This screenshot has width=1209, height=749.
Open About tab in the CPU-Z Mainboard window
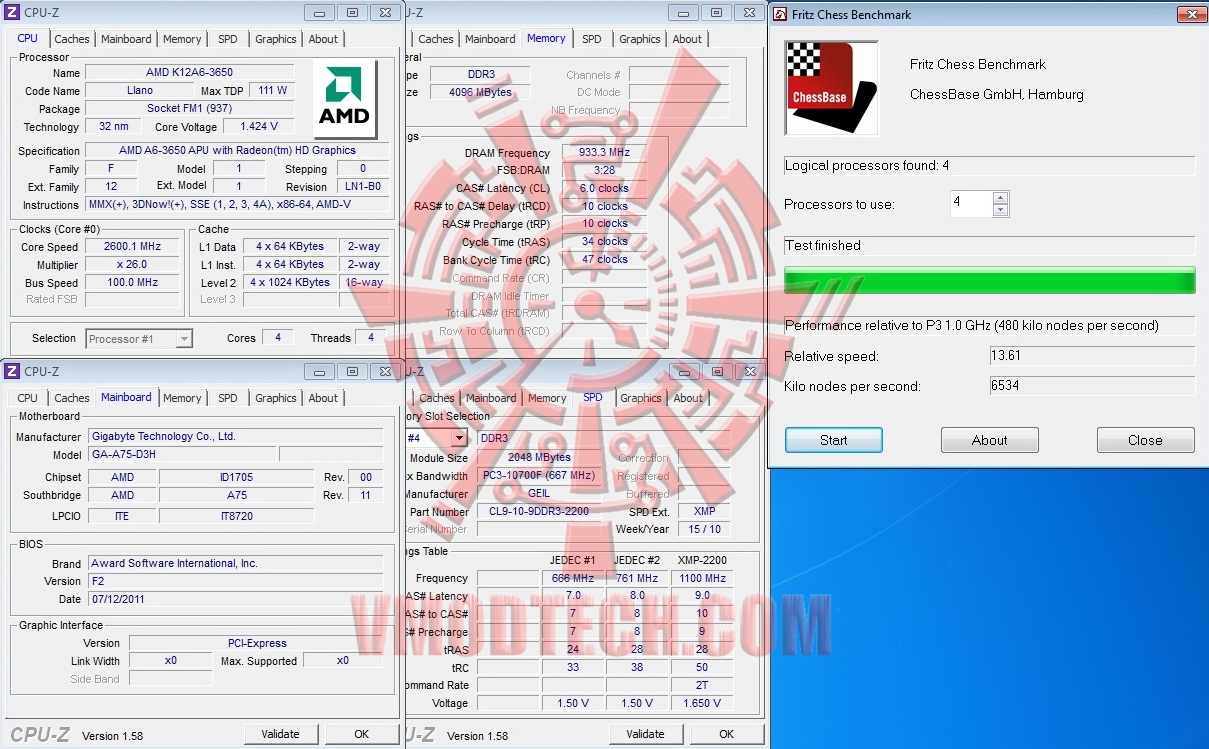[323, 398]
